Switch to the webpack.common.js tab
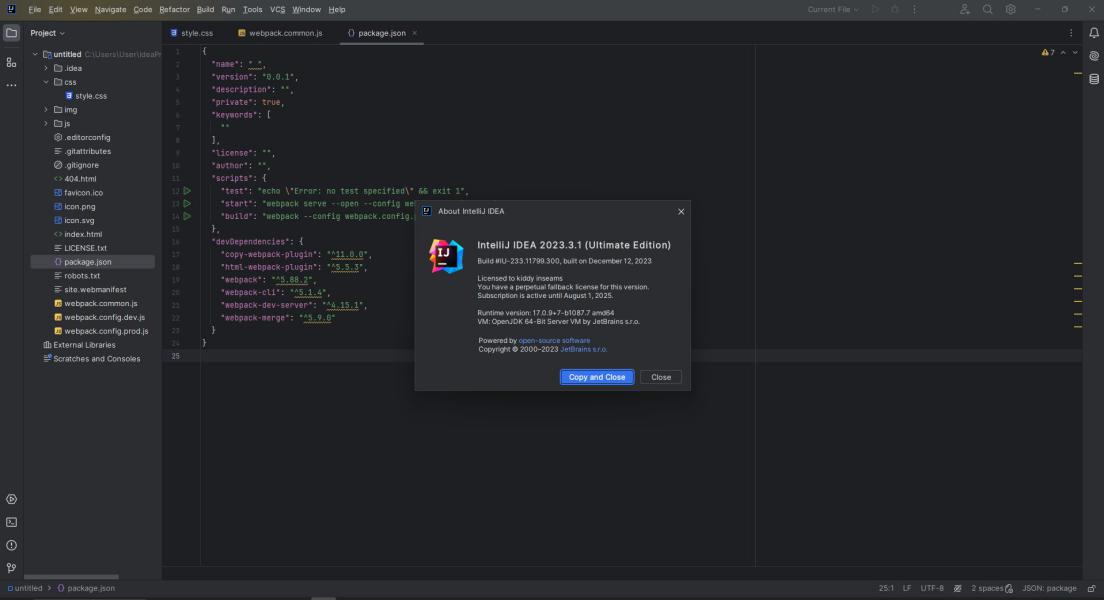Image resolution: width=1104 pixels, height=600 pixels. click(280, 33)
